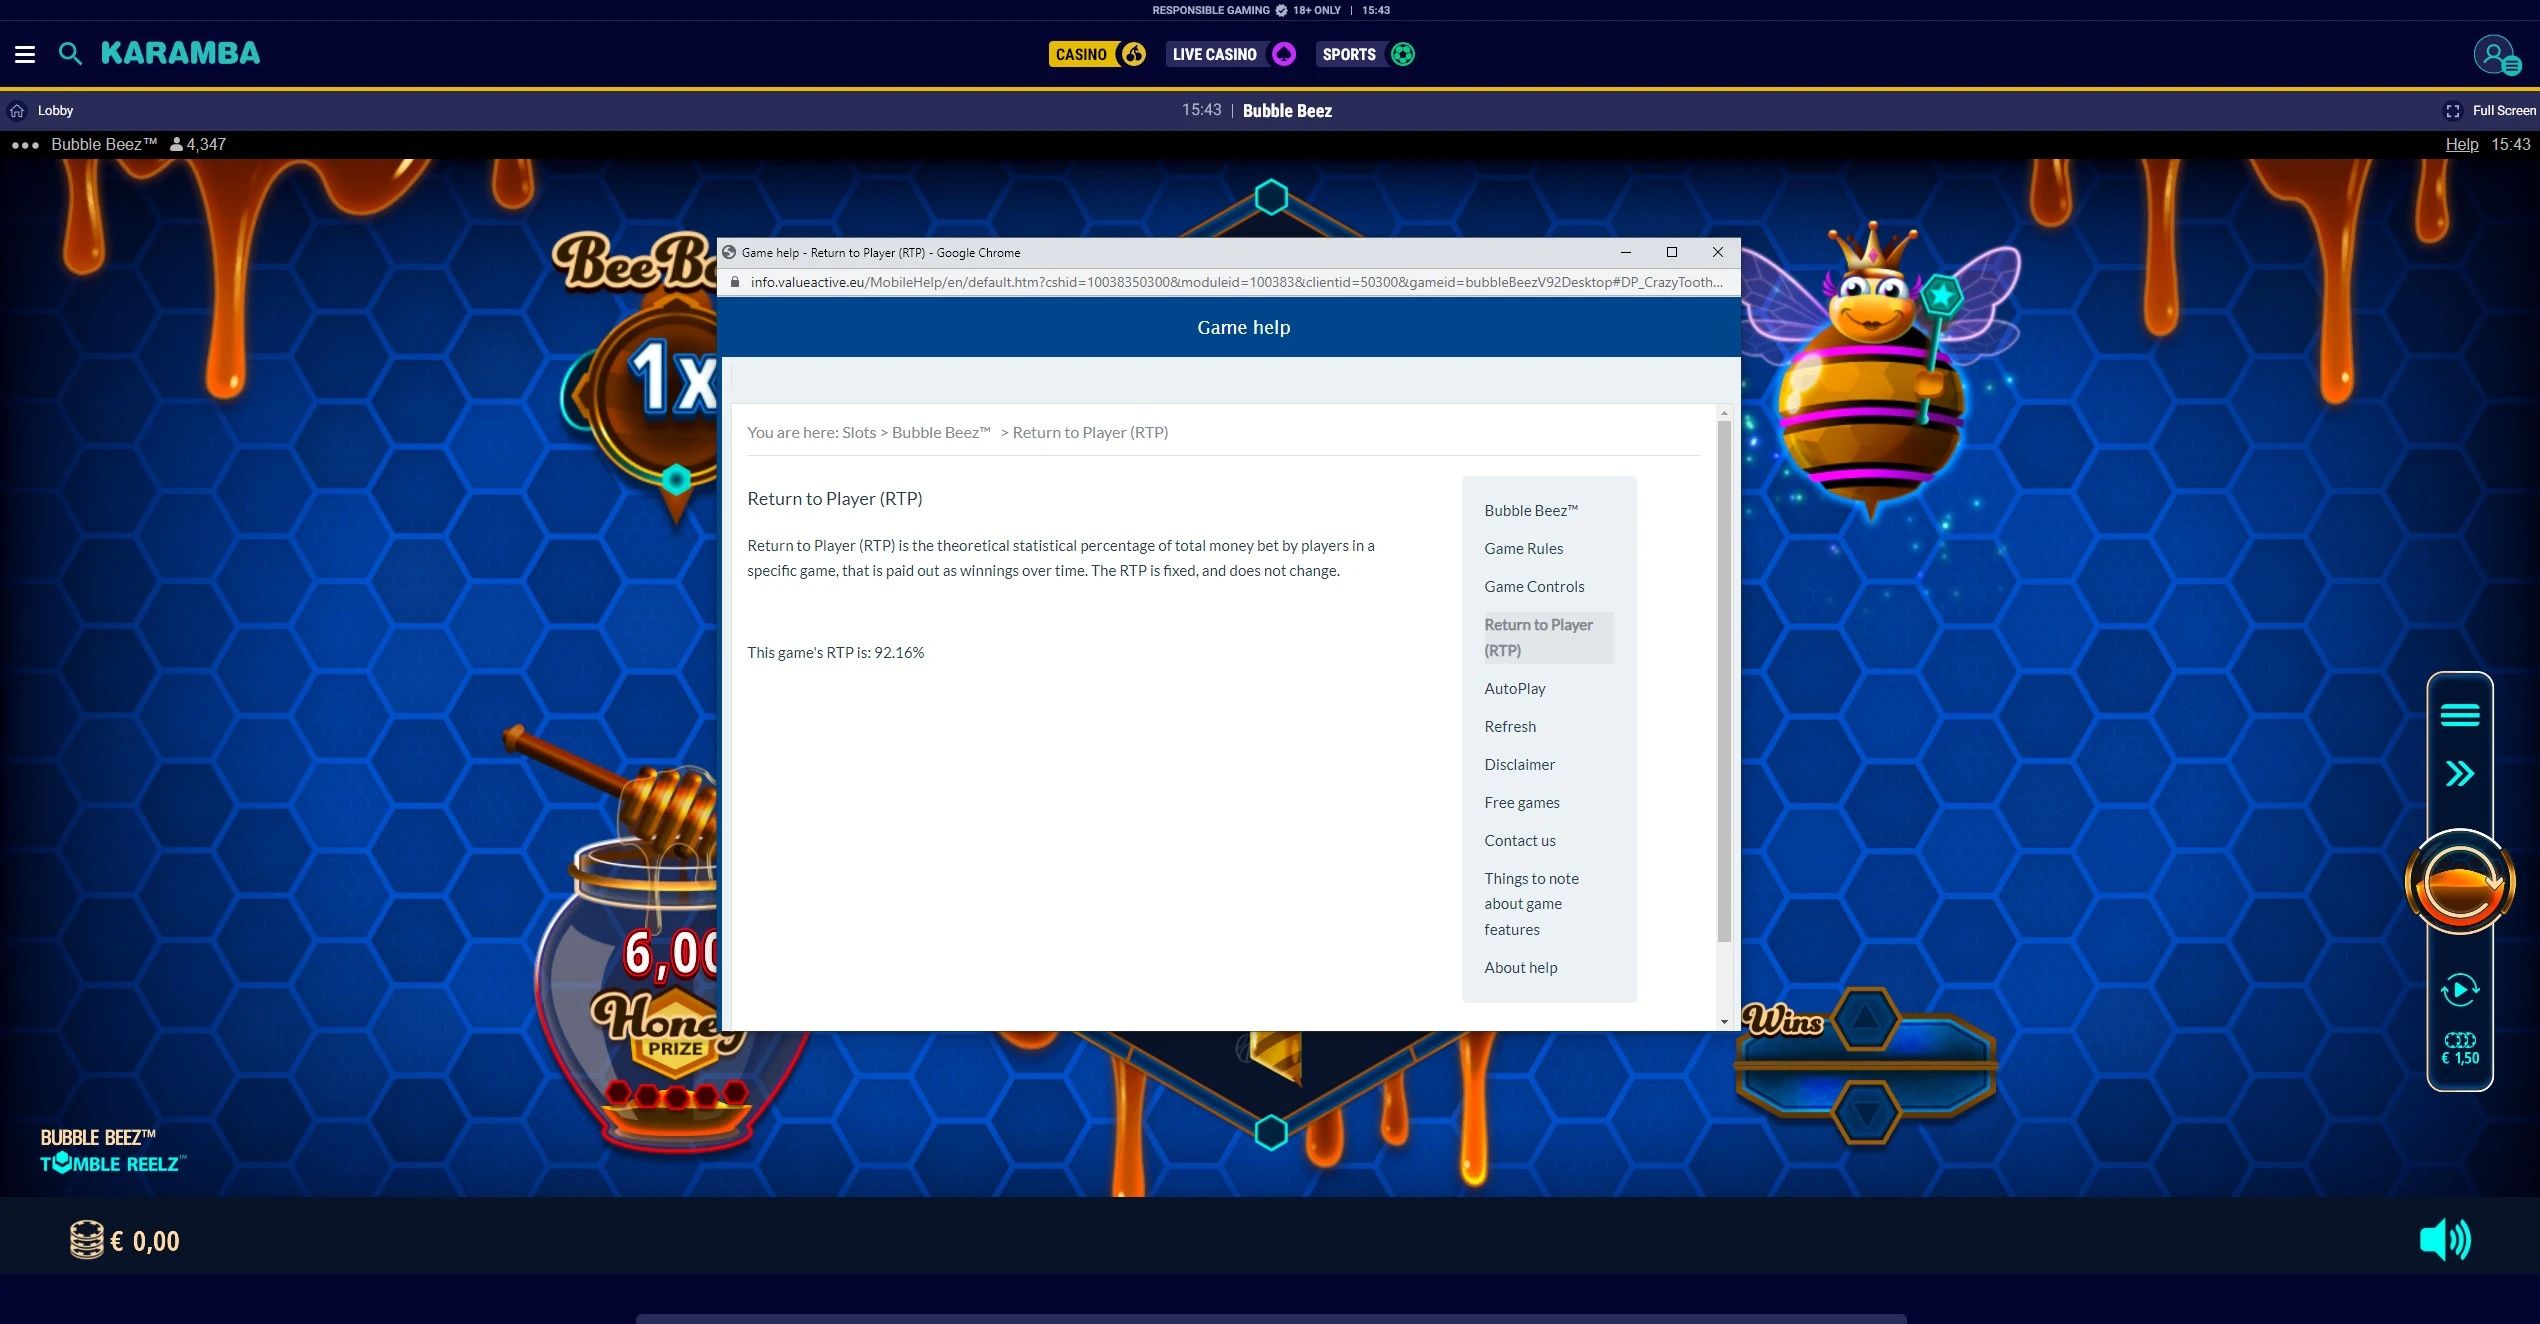Go to the Karamba home logo
Image resolution: width=2540 pixels, height=1324 pixels.
pos(180,53)
